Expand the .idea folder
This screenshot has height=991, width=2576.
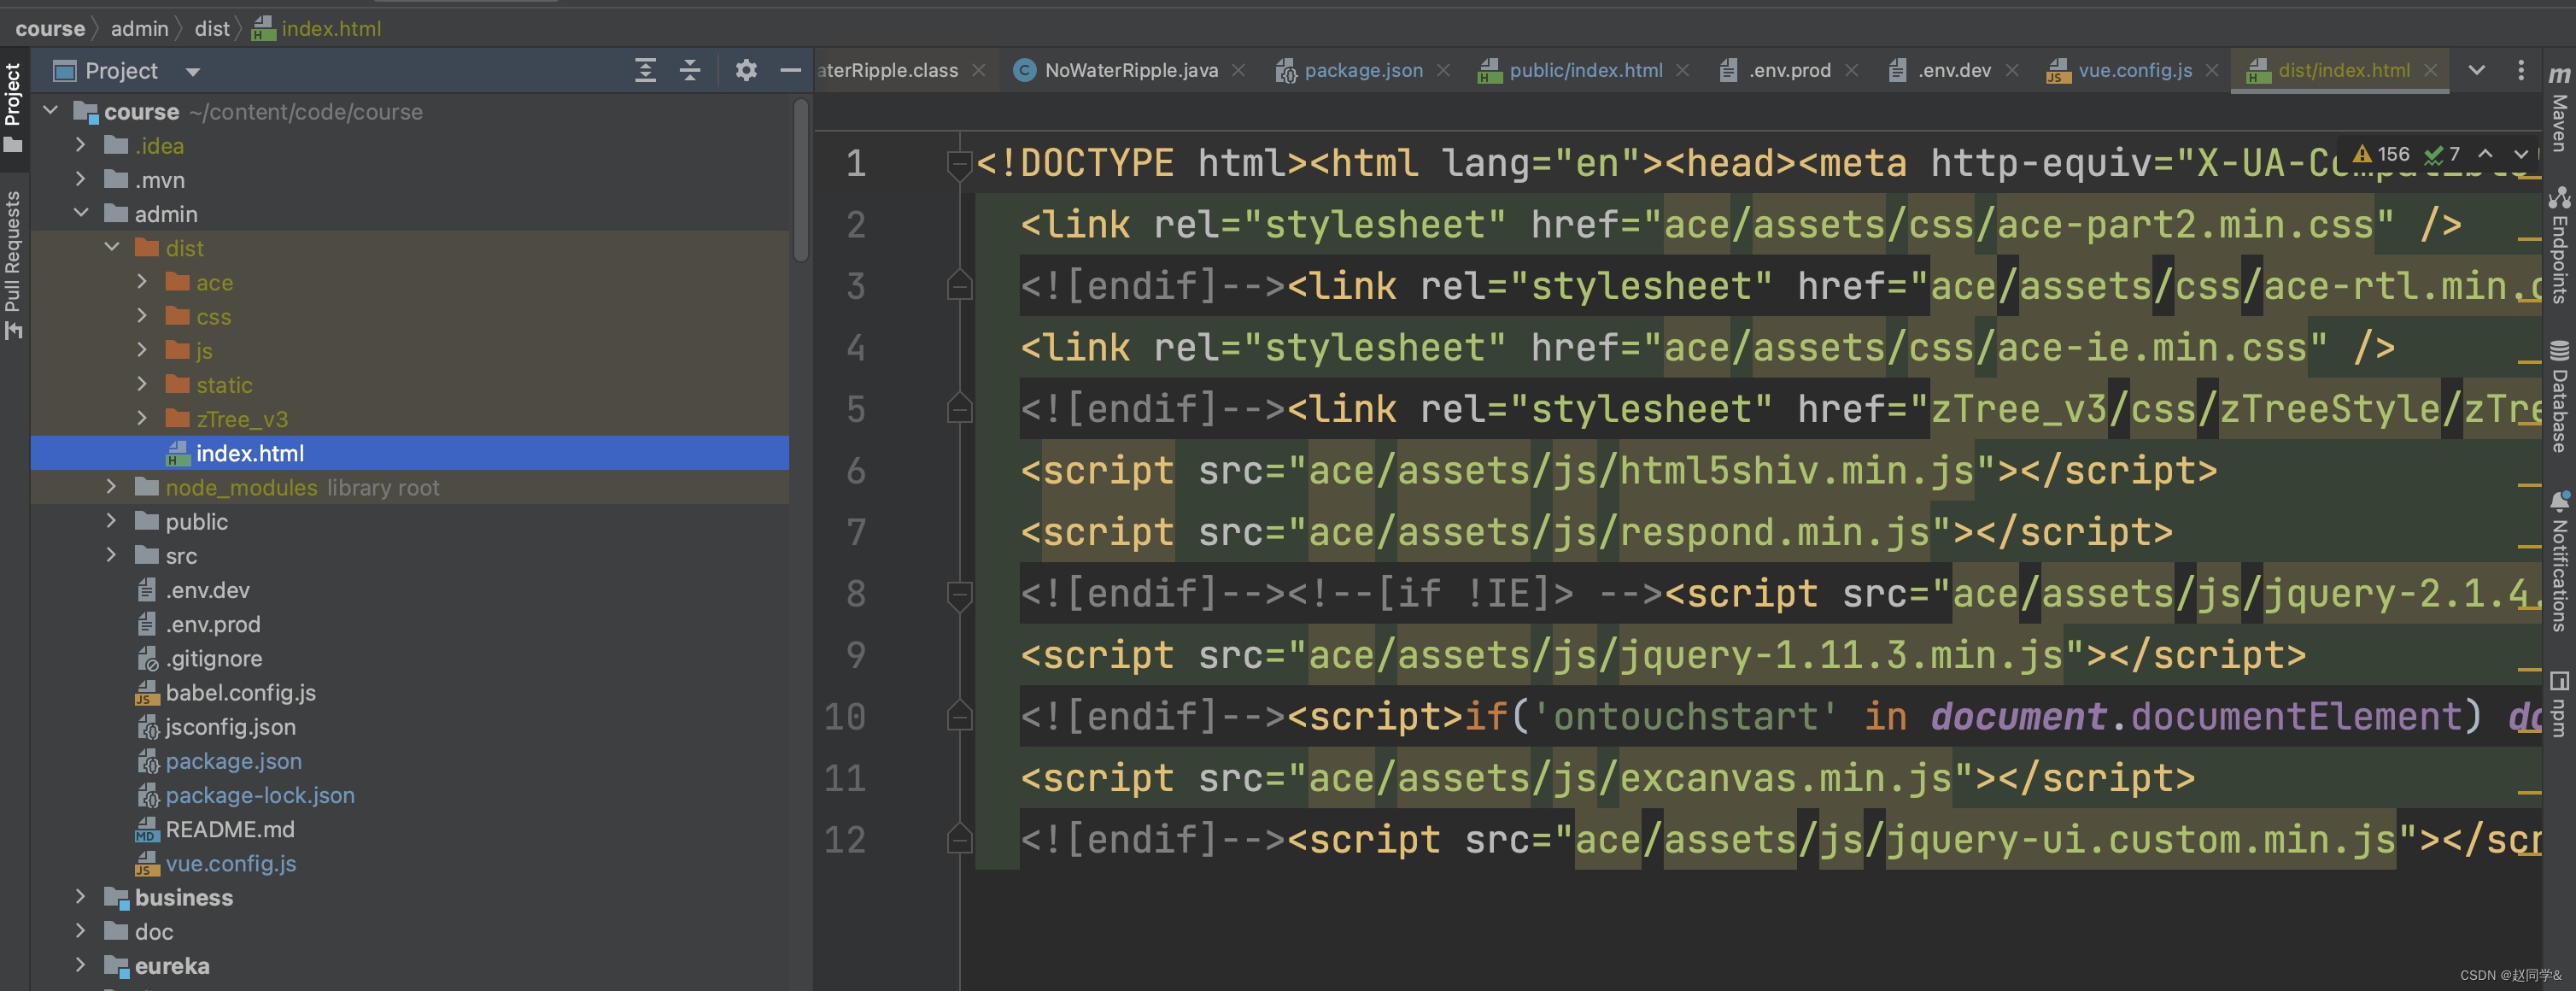[x=81, y=145]
